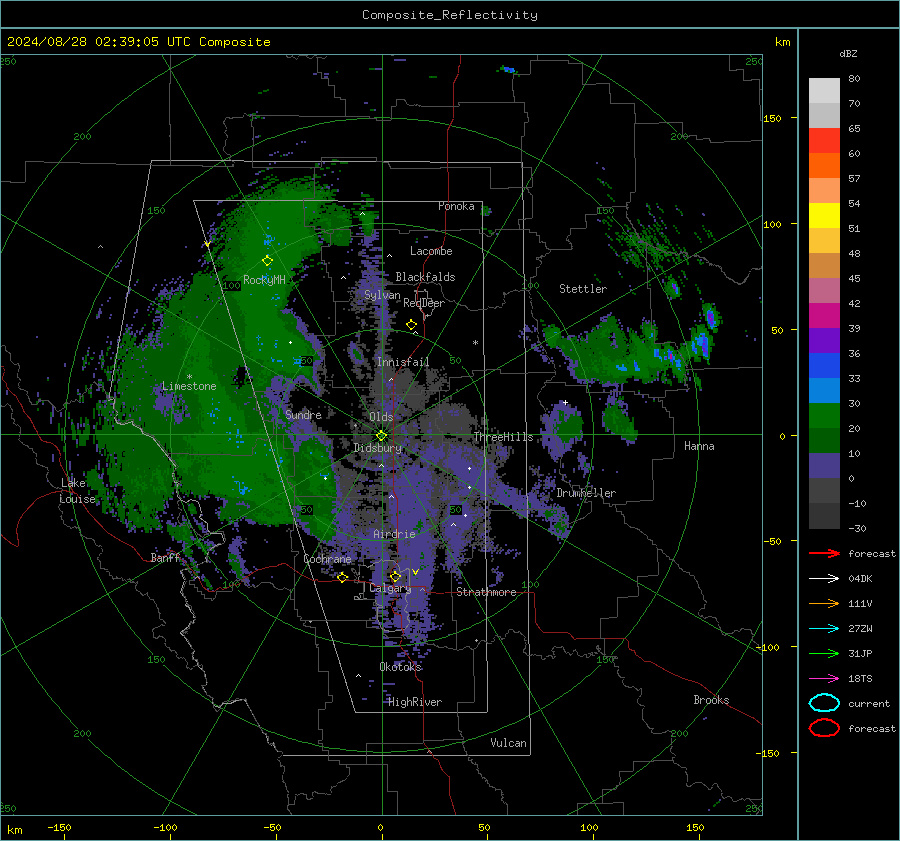
Task: Click the green 31JP arrow in legend
Action: (824, 653)
